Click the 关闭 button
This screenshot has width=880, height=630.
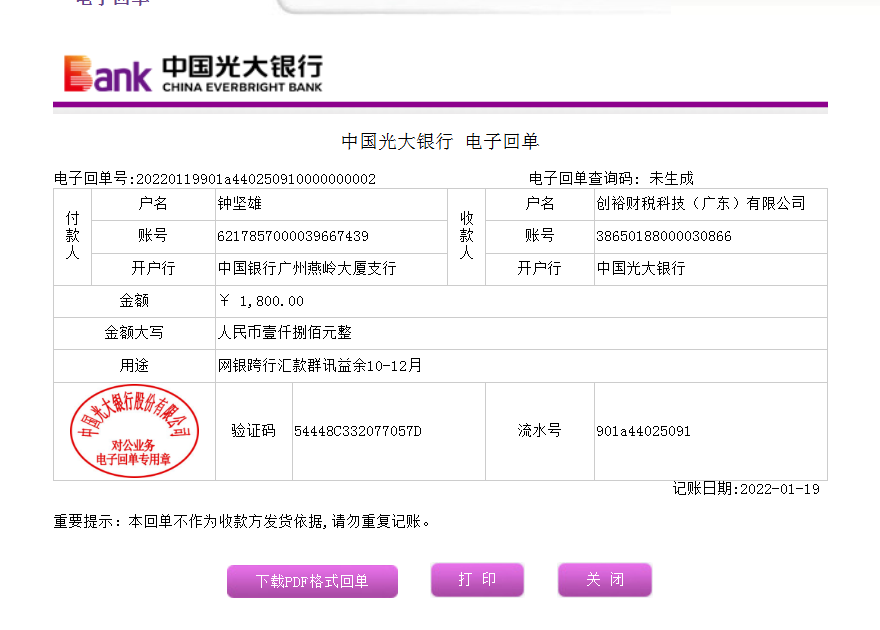tap(604, 580)
